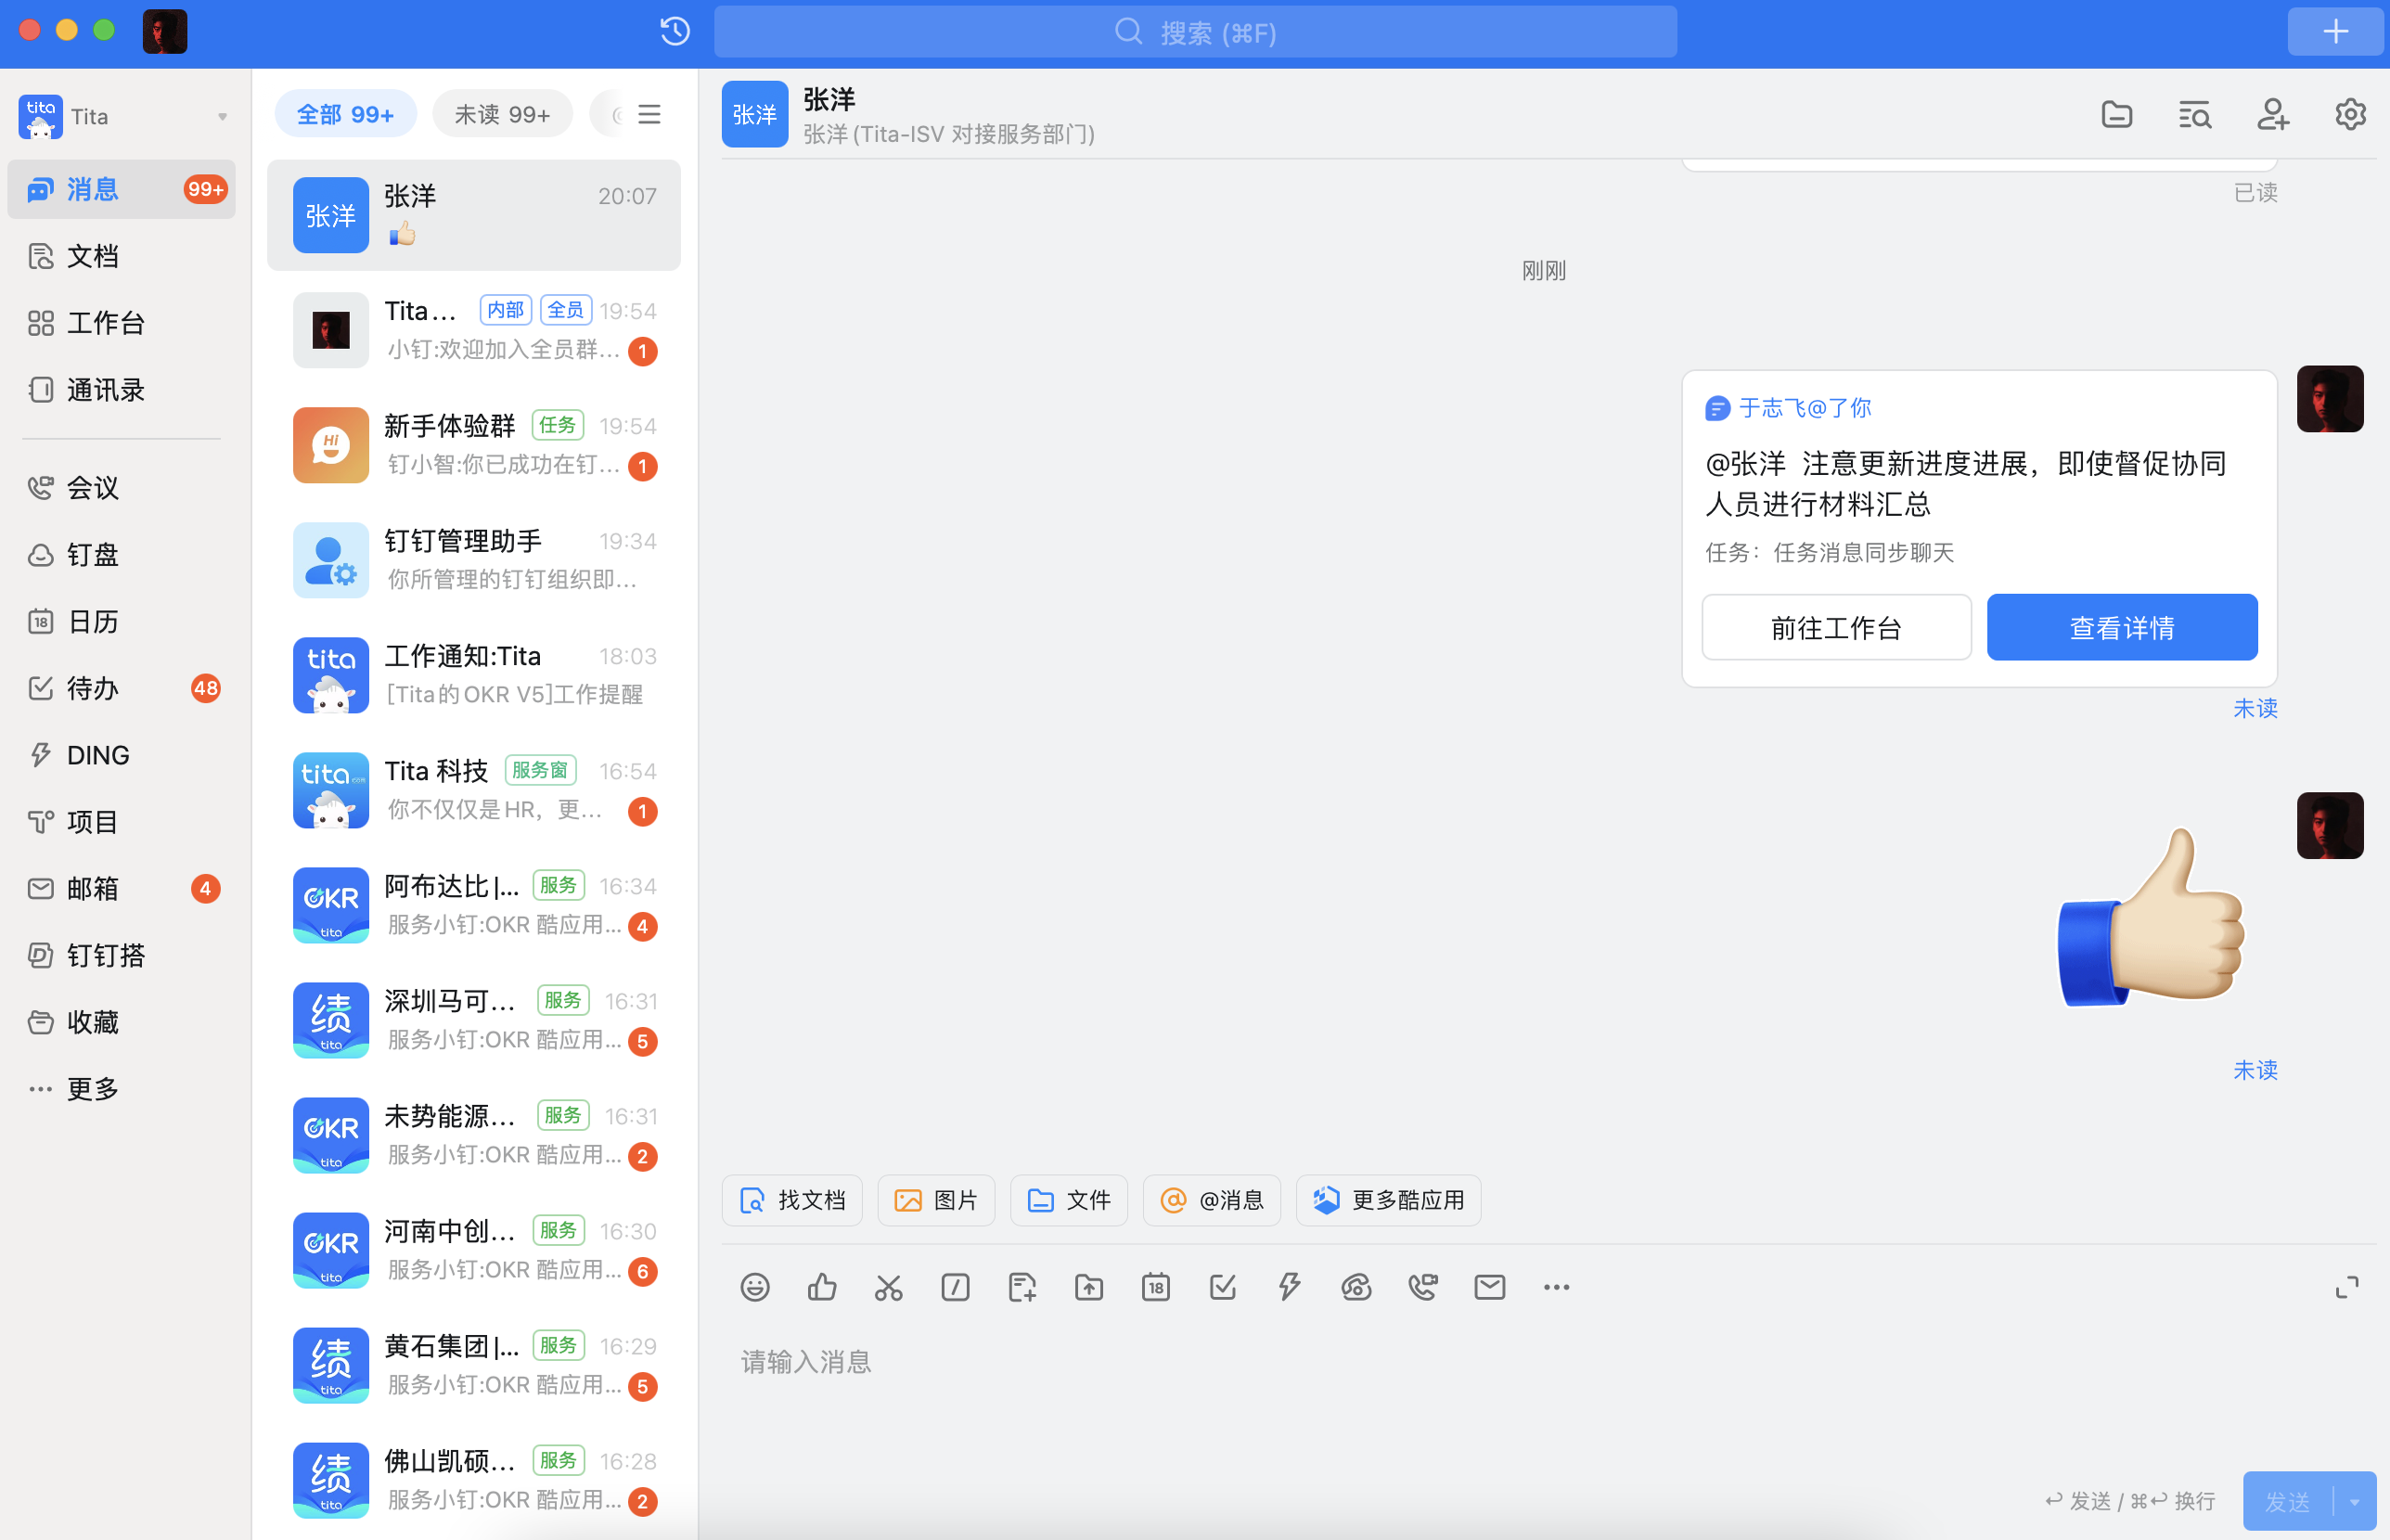Viewport: 2390px width, 1540px height.
Task: Insert emoji from smiley icon
Action: pos(755,1287)
